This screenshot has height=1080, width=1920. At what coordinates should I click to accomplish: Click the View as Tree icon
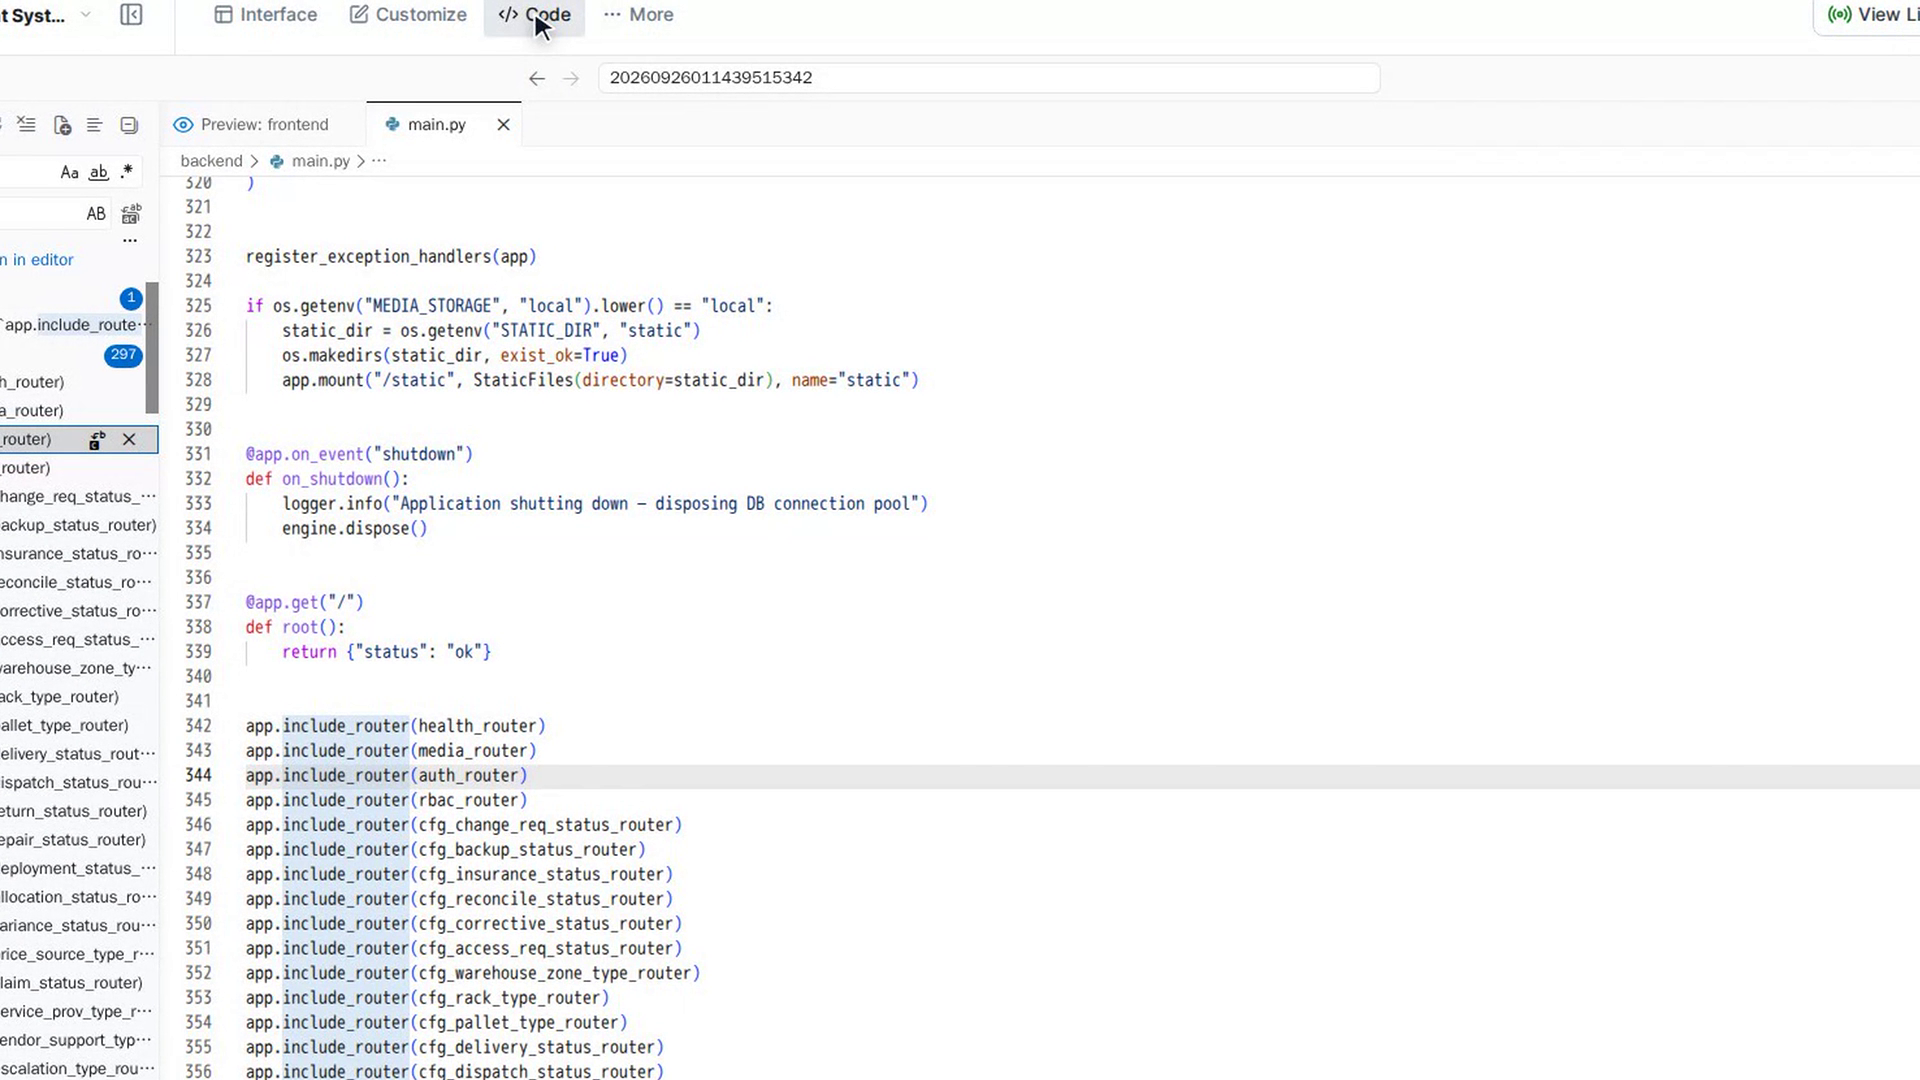95,125
